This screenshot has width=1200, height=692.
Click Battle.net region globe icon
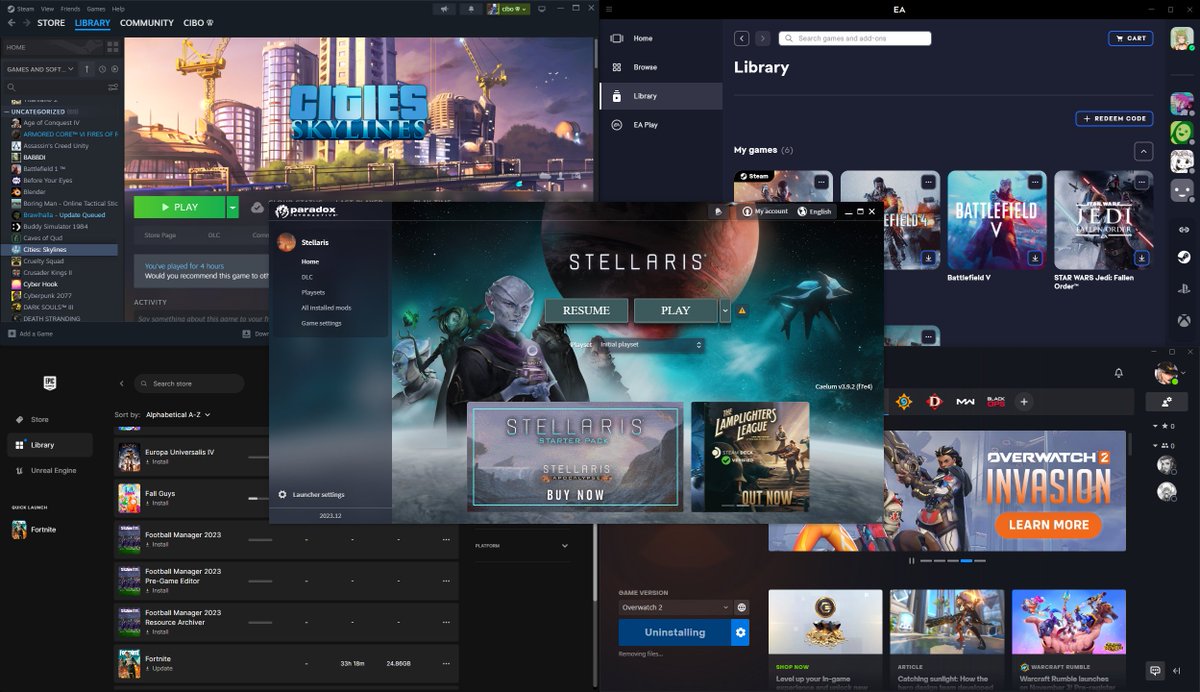click(x=742, y=607)
